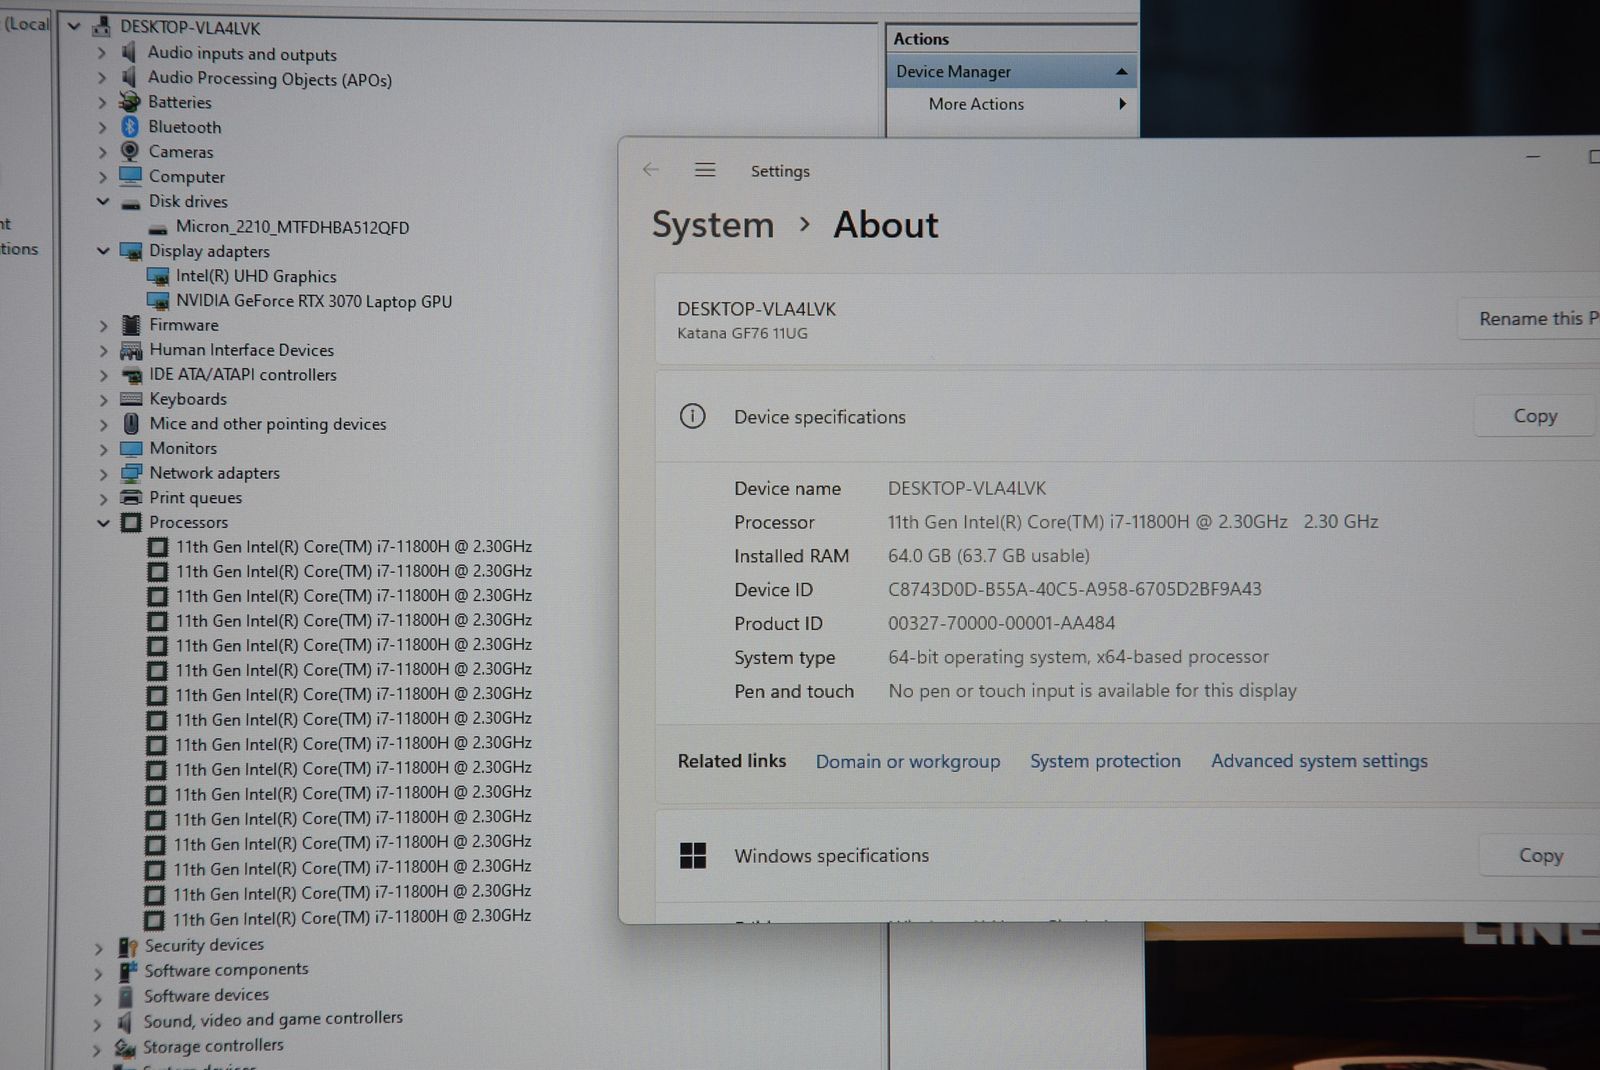Copy the Windows specifications
The width and height of the screenshot is (1600, 1070).
(1540, 855)
